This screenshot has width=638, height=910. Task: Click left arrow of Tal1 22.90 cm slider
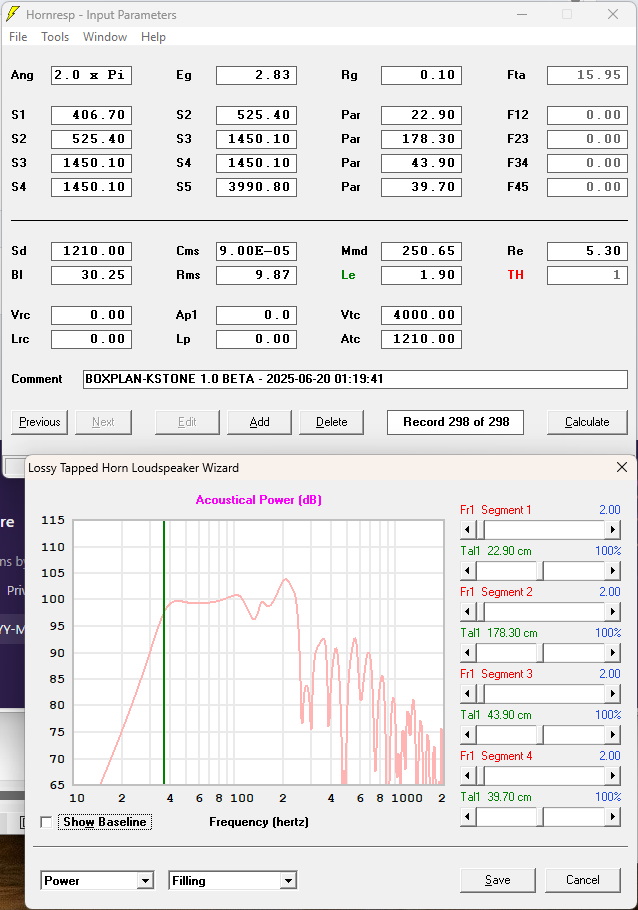coord(468,570)
